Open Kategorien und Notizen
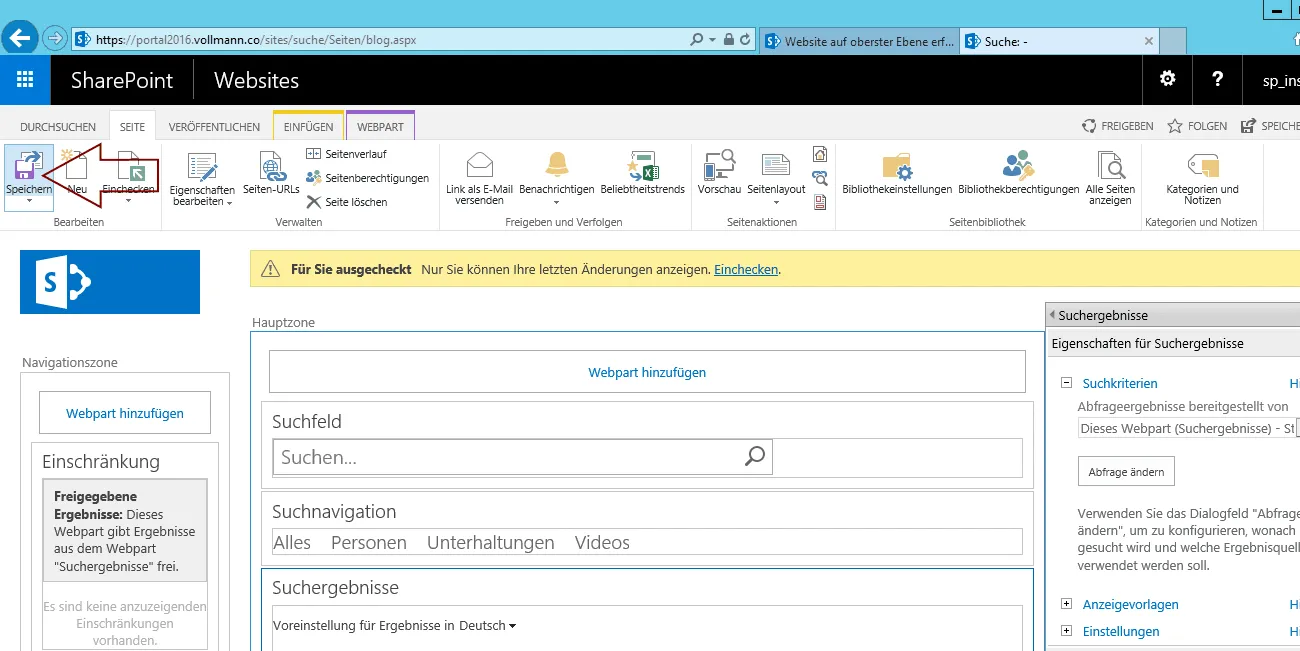 click(x=1202, y=179)
